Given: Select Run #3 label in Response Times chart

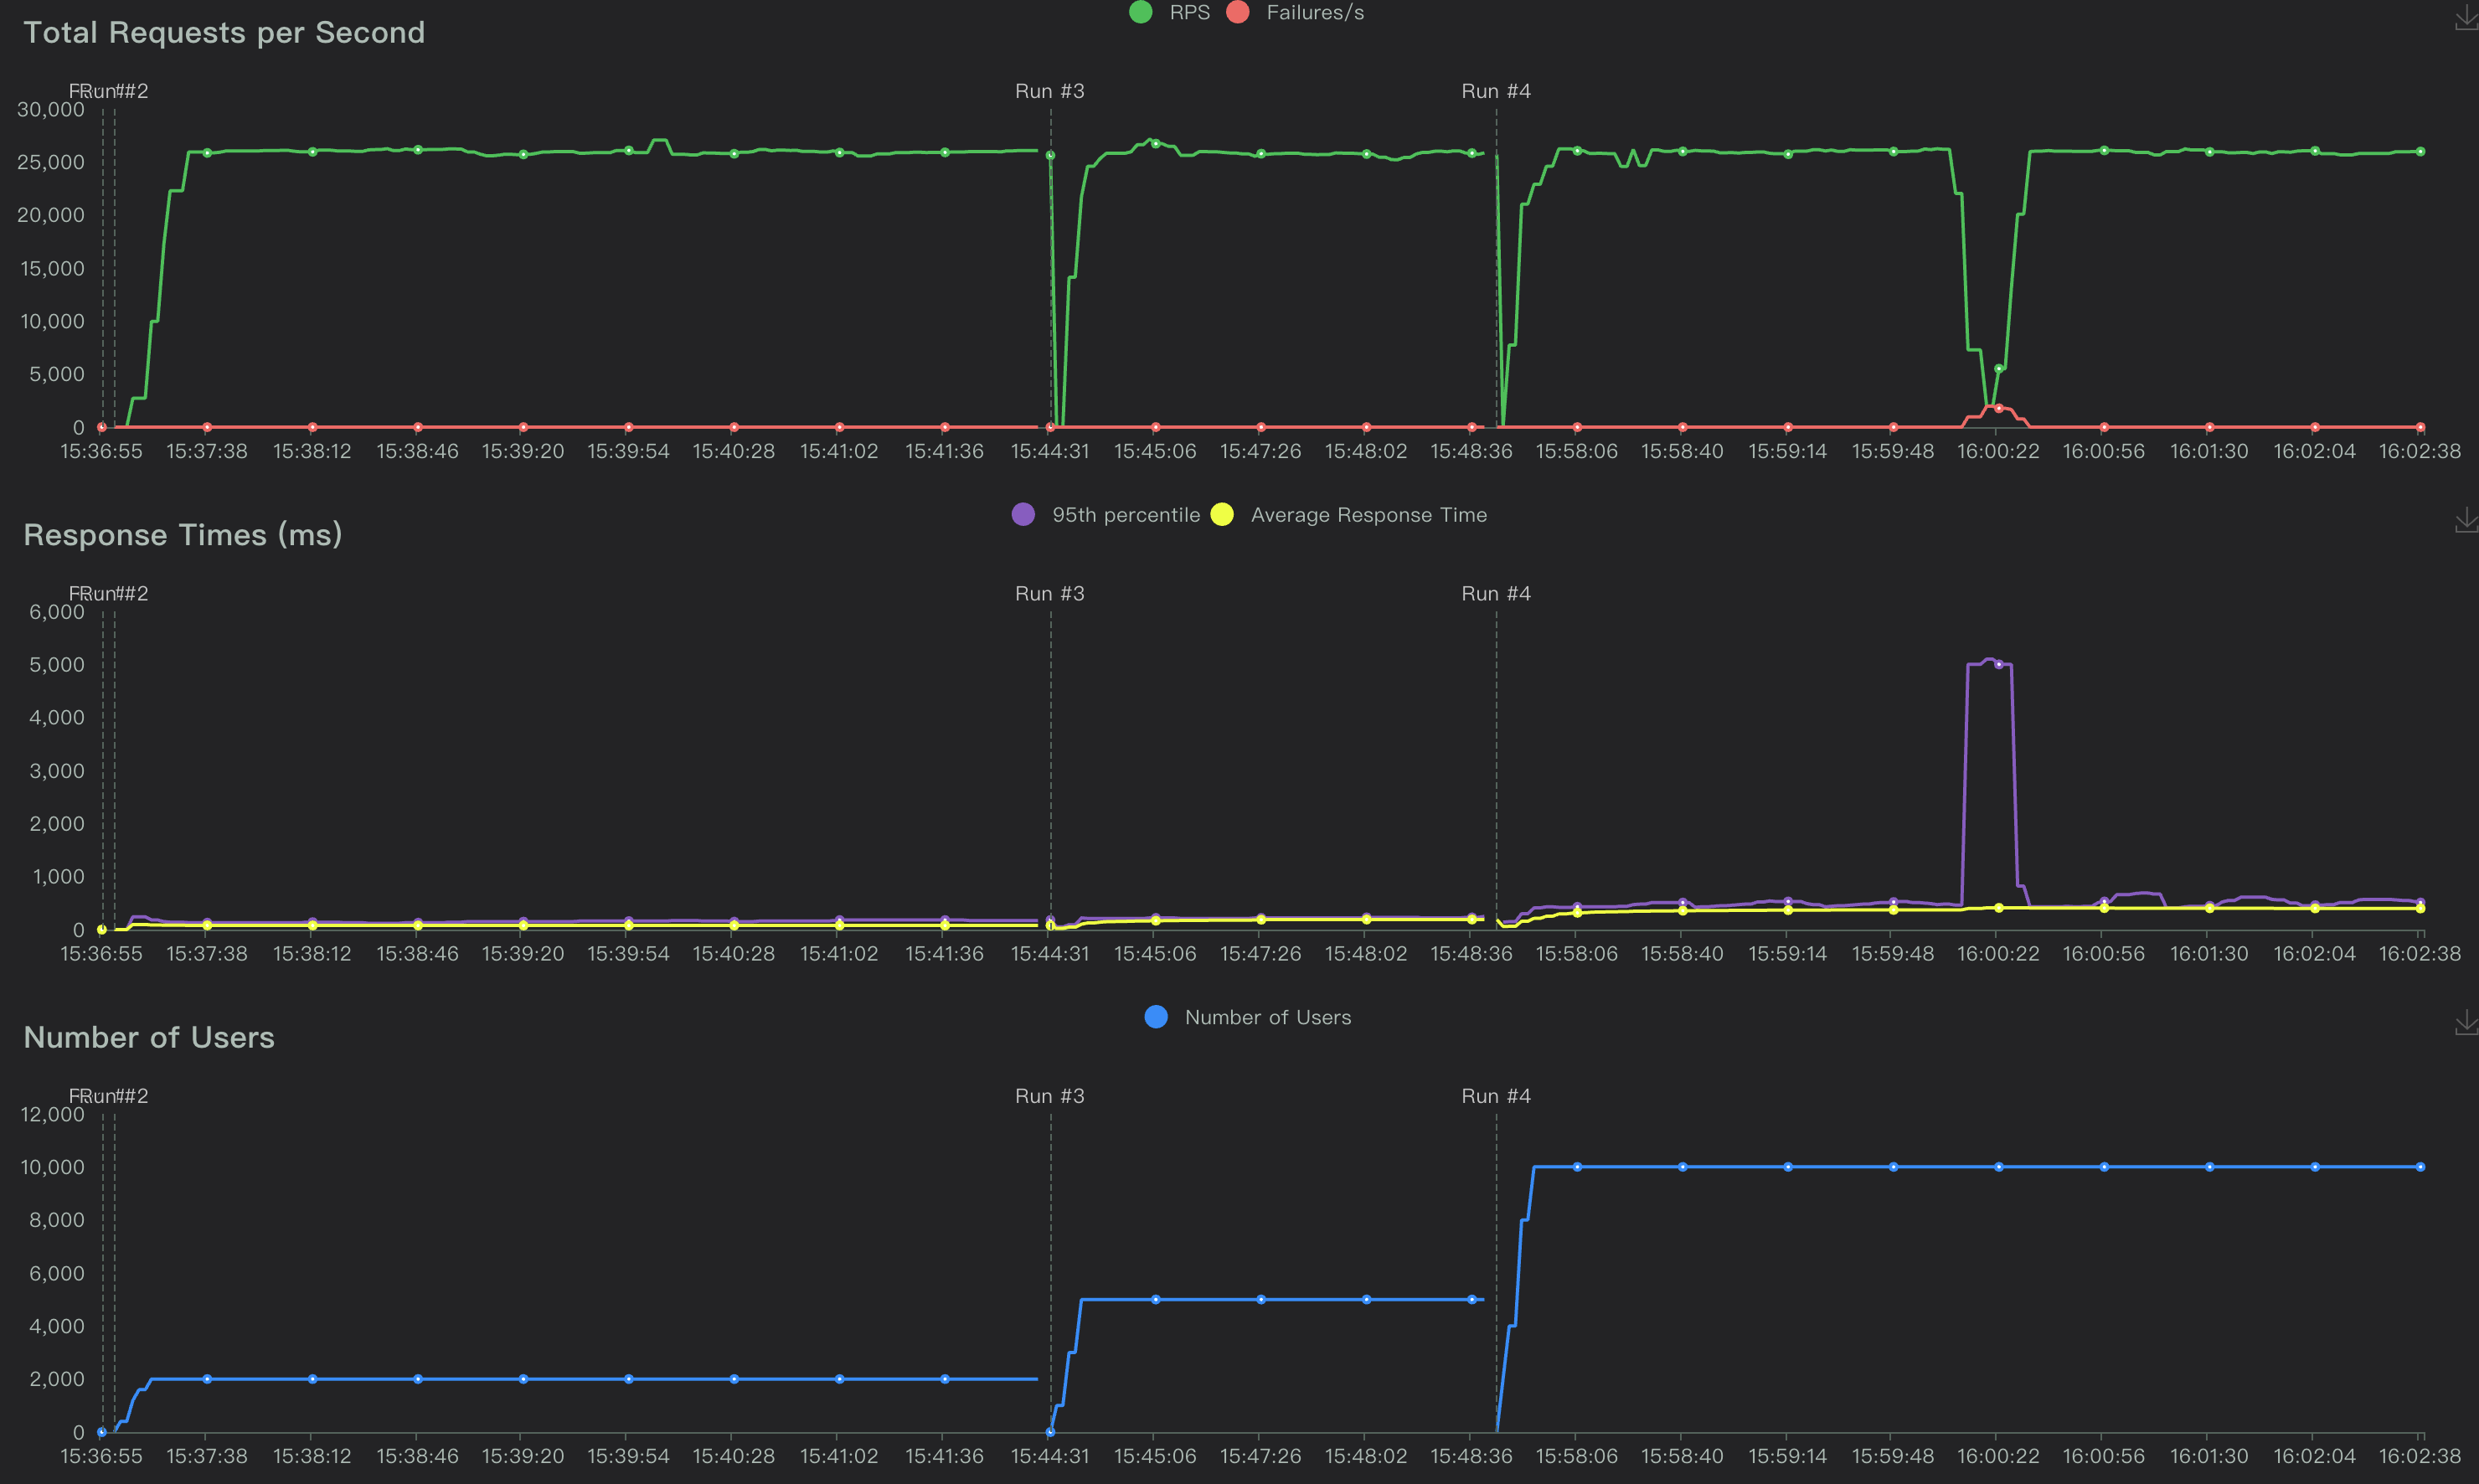Looking at the screenshot, I should pos(1049,594).
